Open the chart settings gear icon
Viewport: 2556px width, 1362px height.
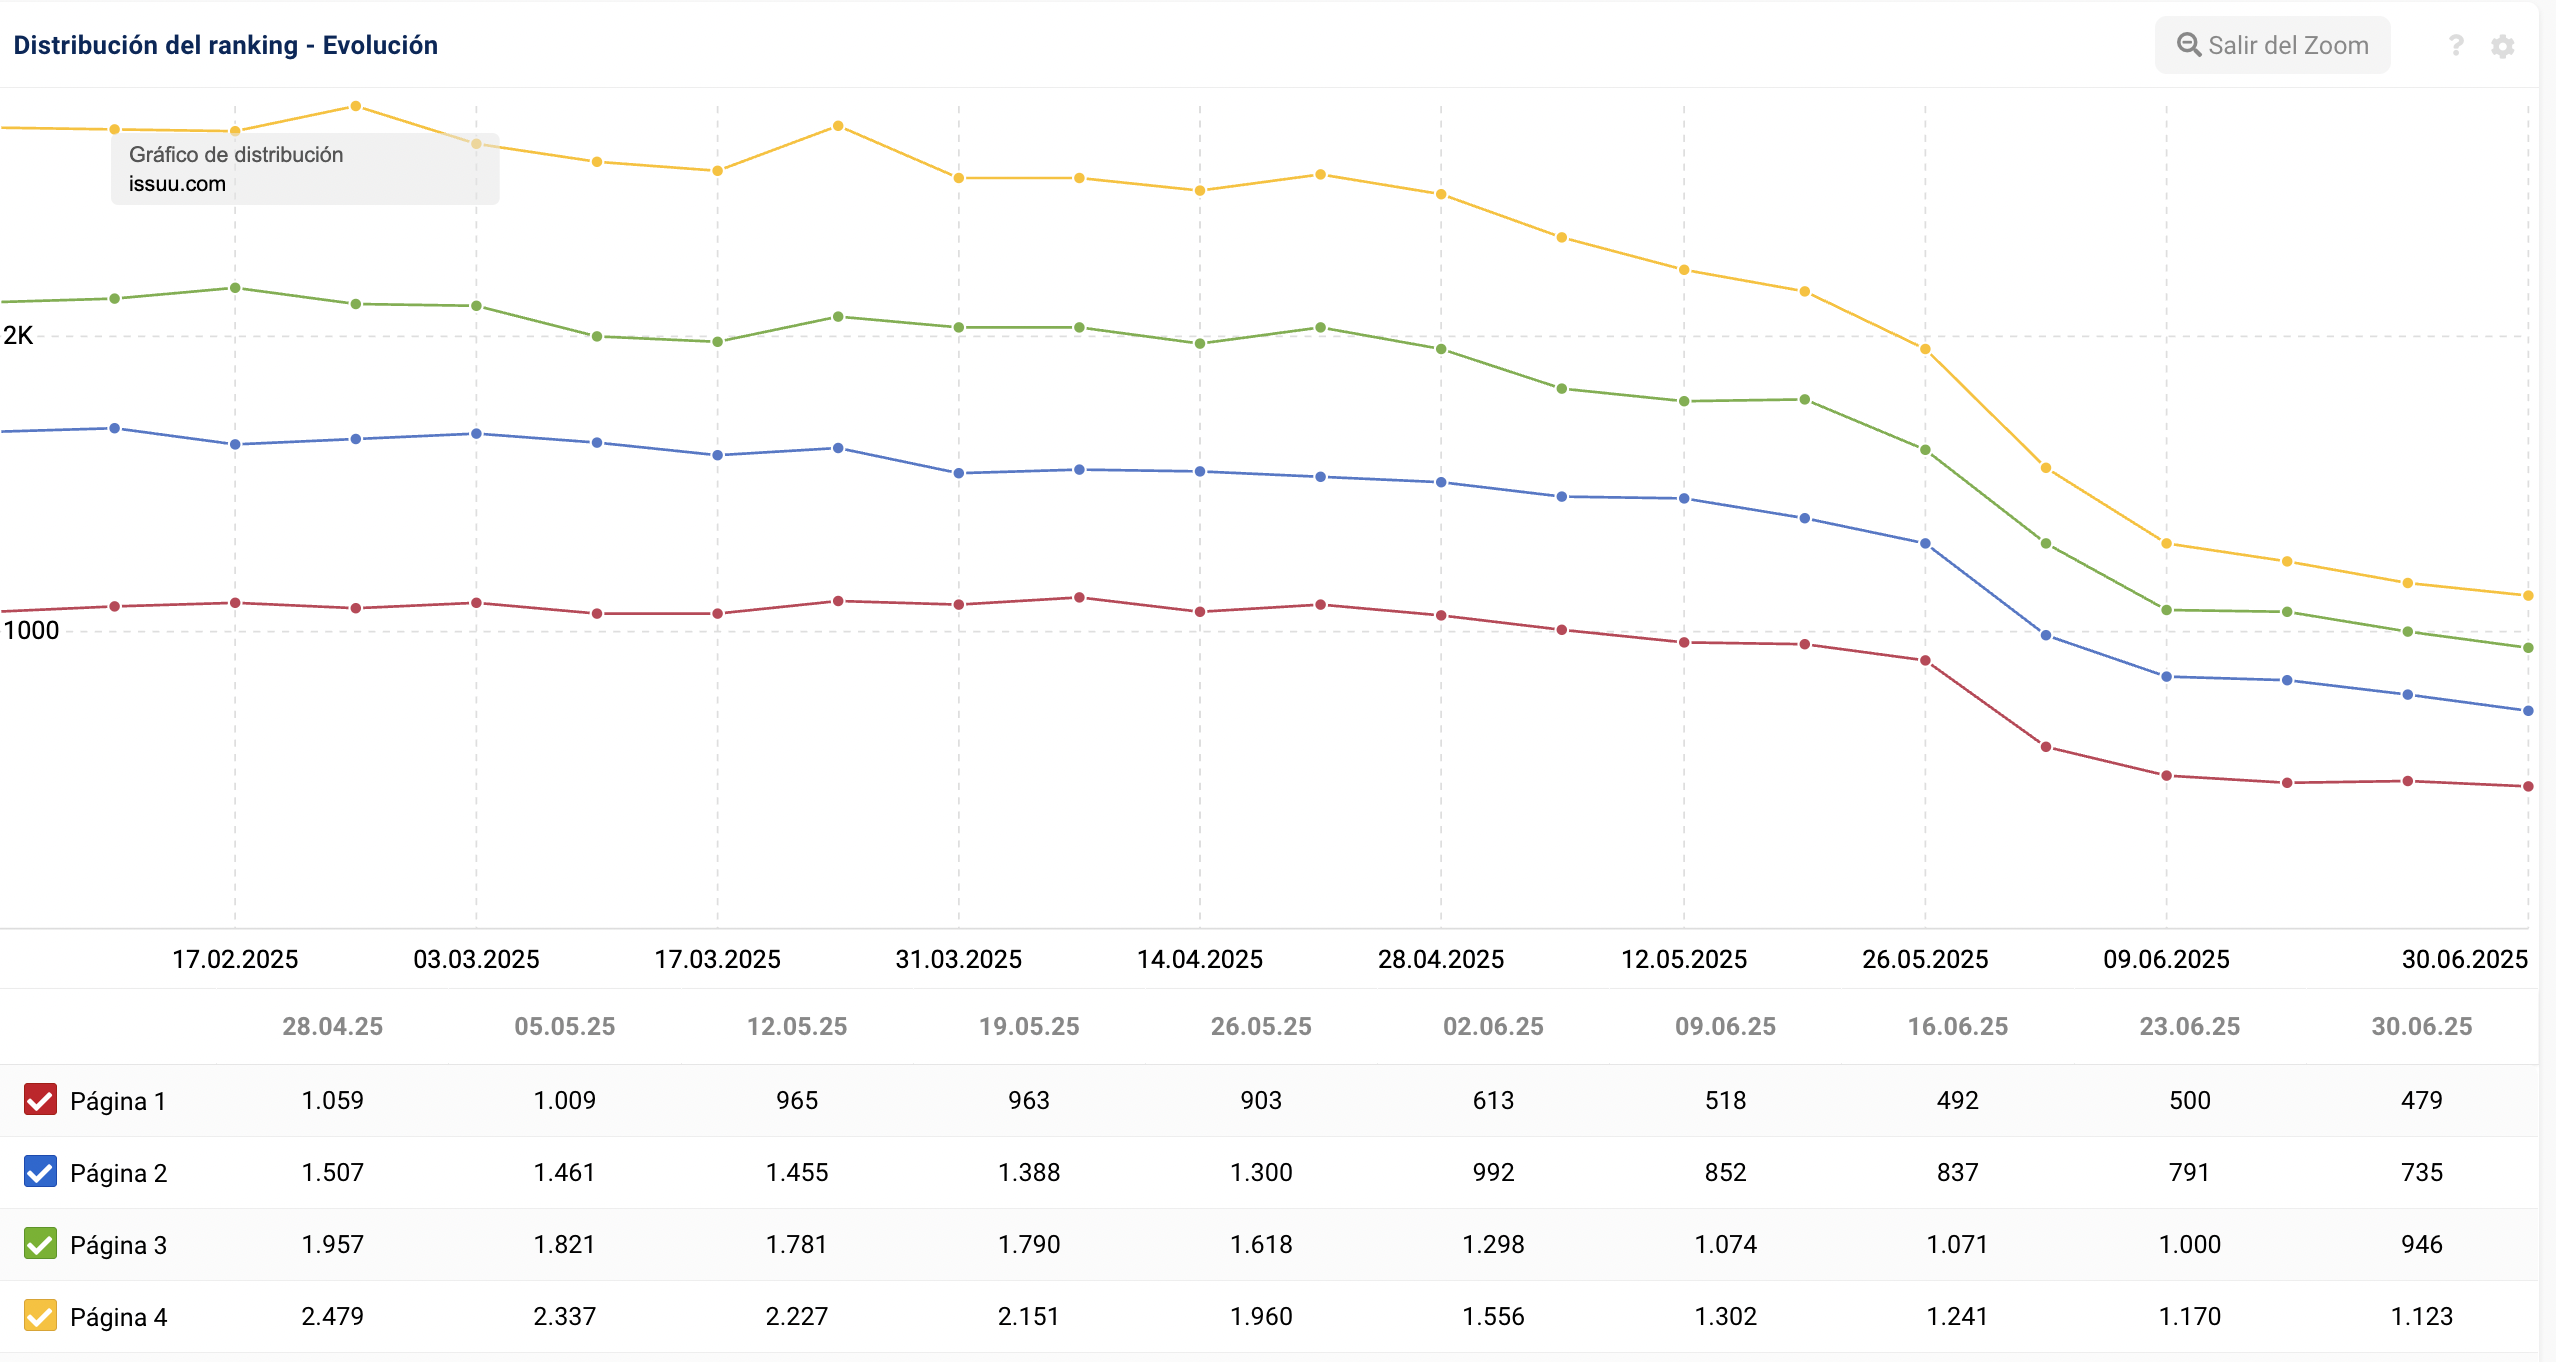pyautogui.click(x=2502, y=46)
